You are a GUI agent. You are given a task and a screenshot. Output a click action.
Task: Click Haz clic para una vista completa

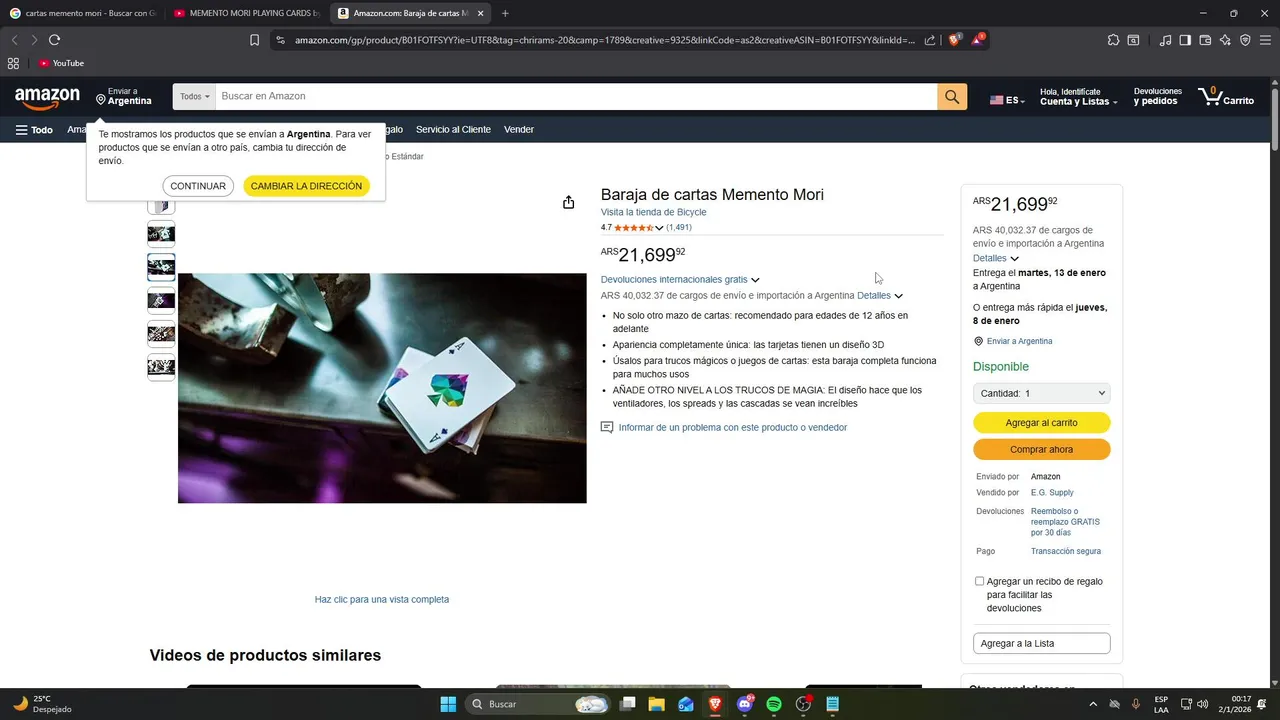pos(382,599)
